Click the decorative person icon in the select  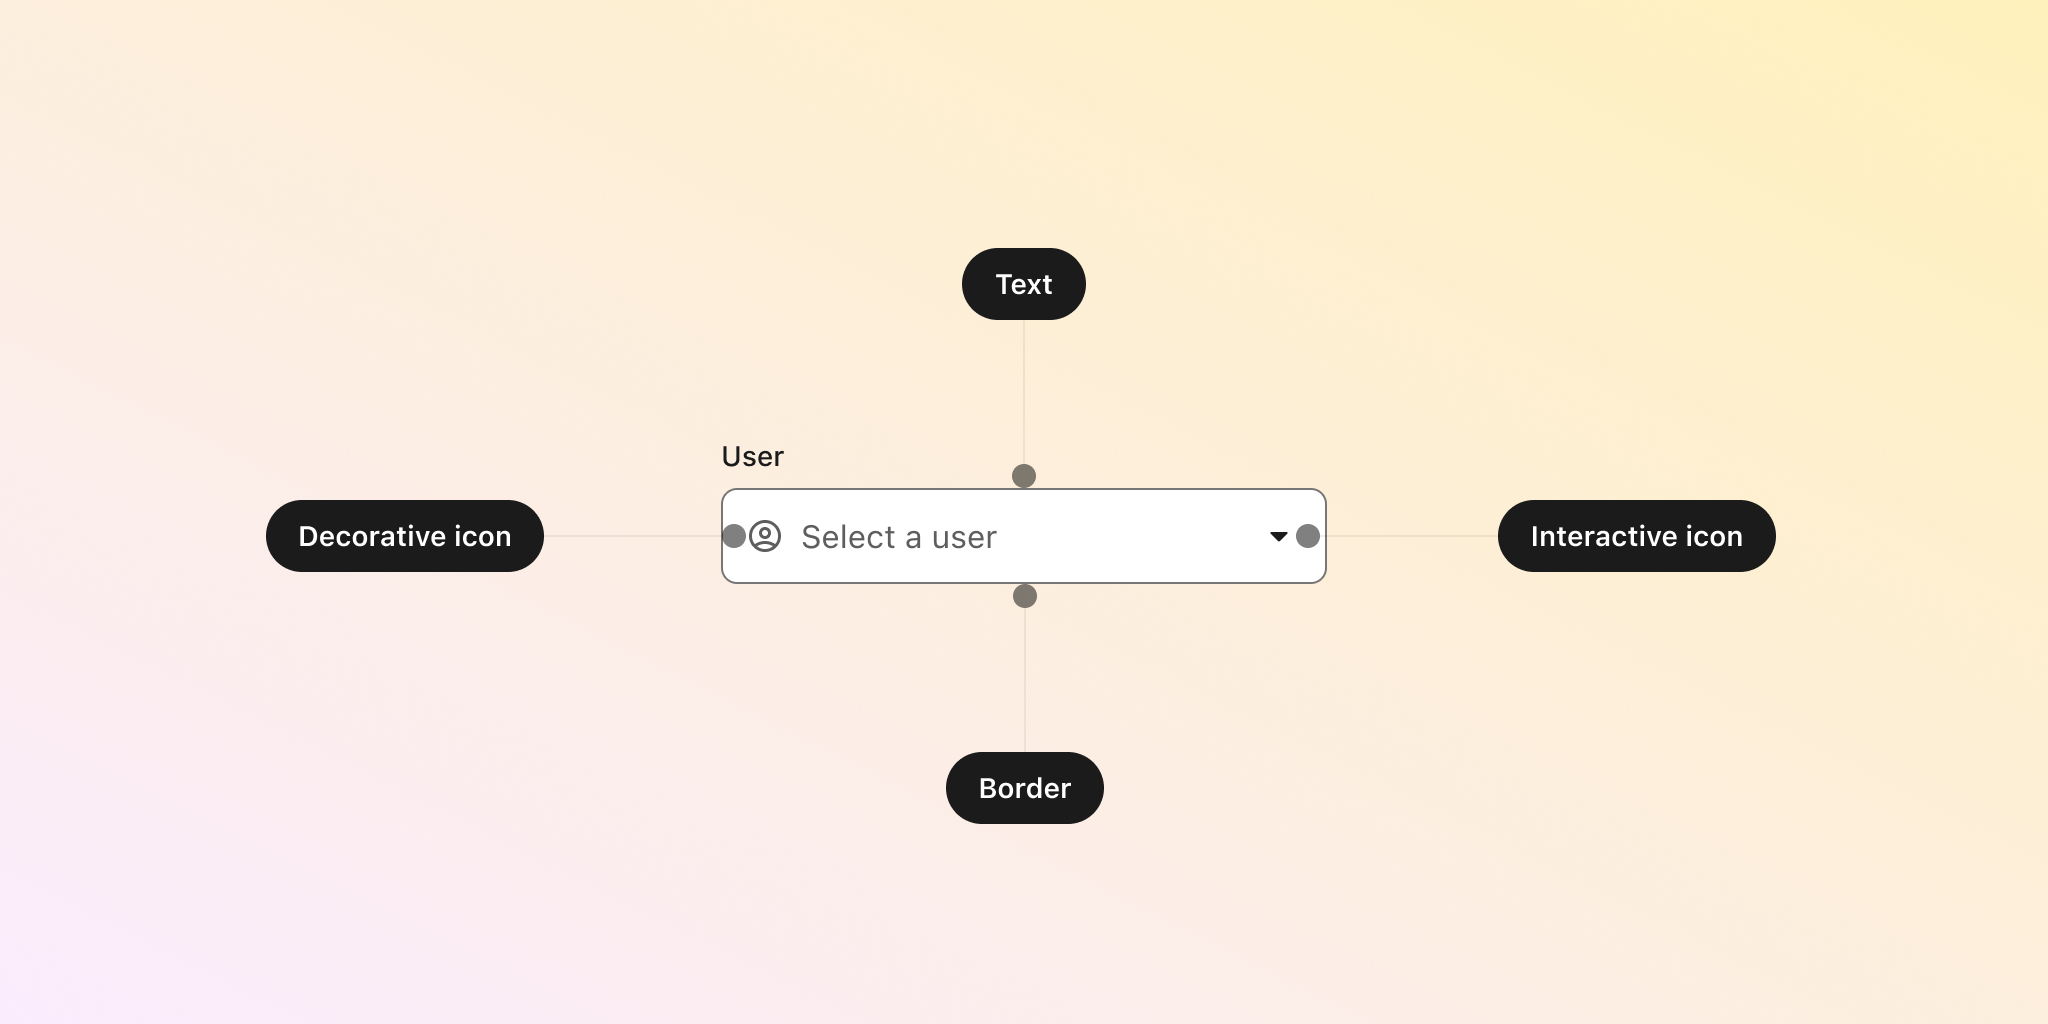point(765,537)
